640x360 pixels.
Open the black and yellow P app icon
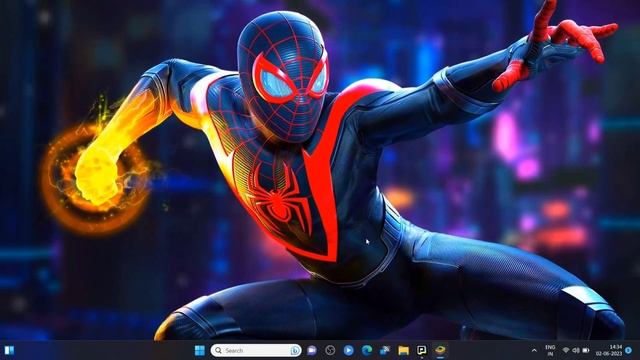tap(422, 350)
